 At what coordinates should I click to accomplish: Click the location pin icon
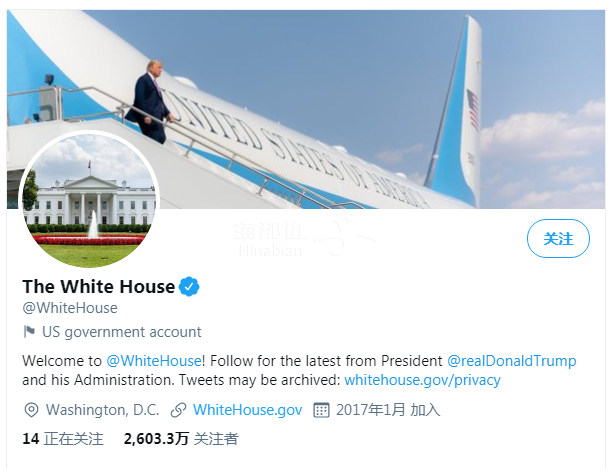pos(31,410)
